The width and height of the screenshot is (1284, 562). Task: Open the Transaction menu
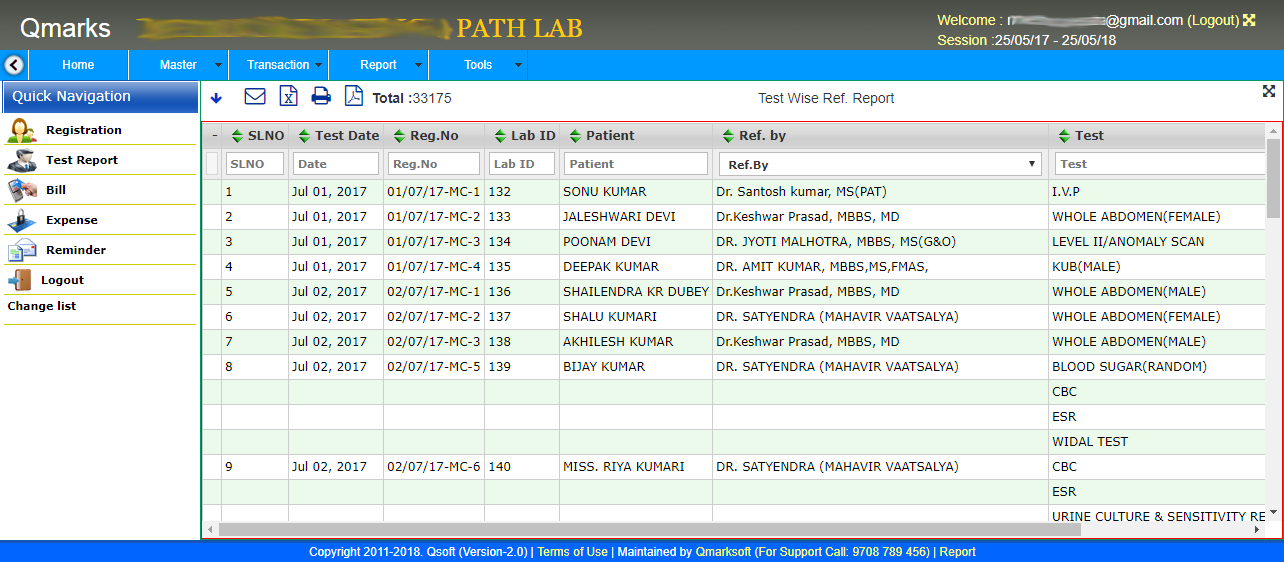(x=278, y=65)
